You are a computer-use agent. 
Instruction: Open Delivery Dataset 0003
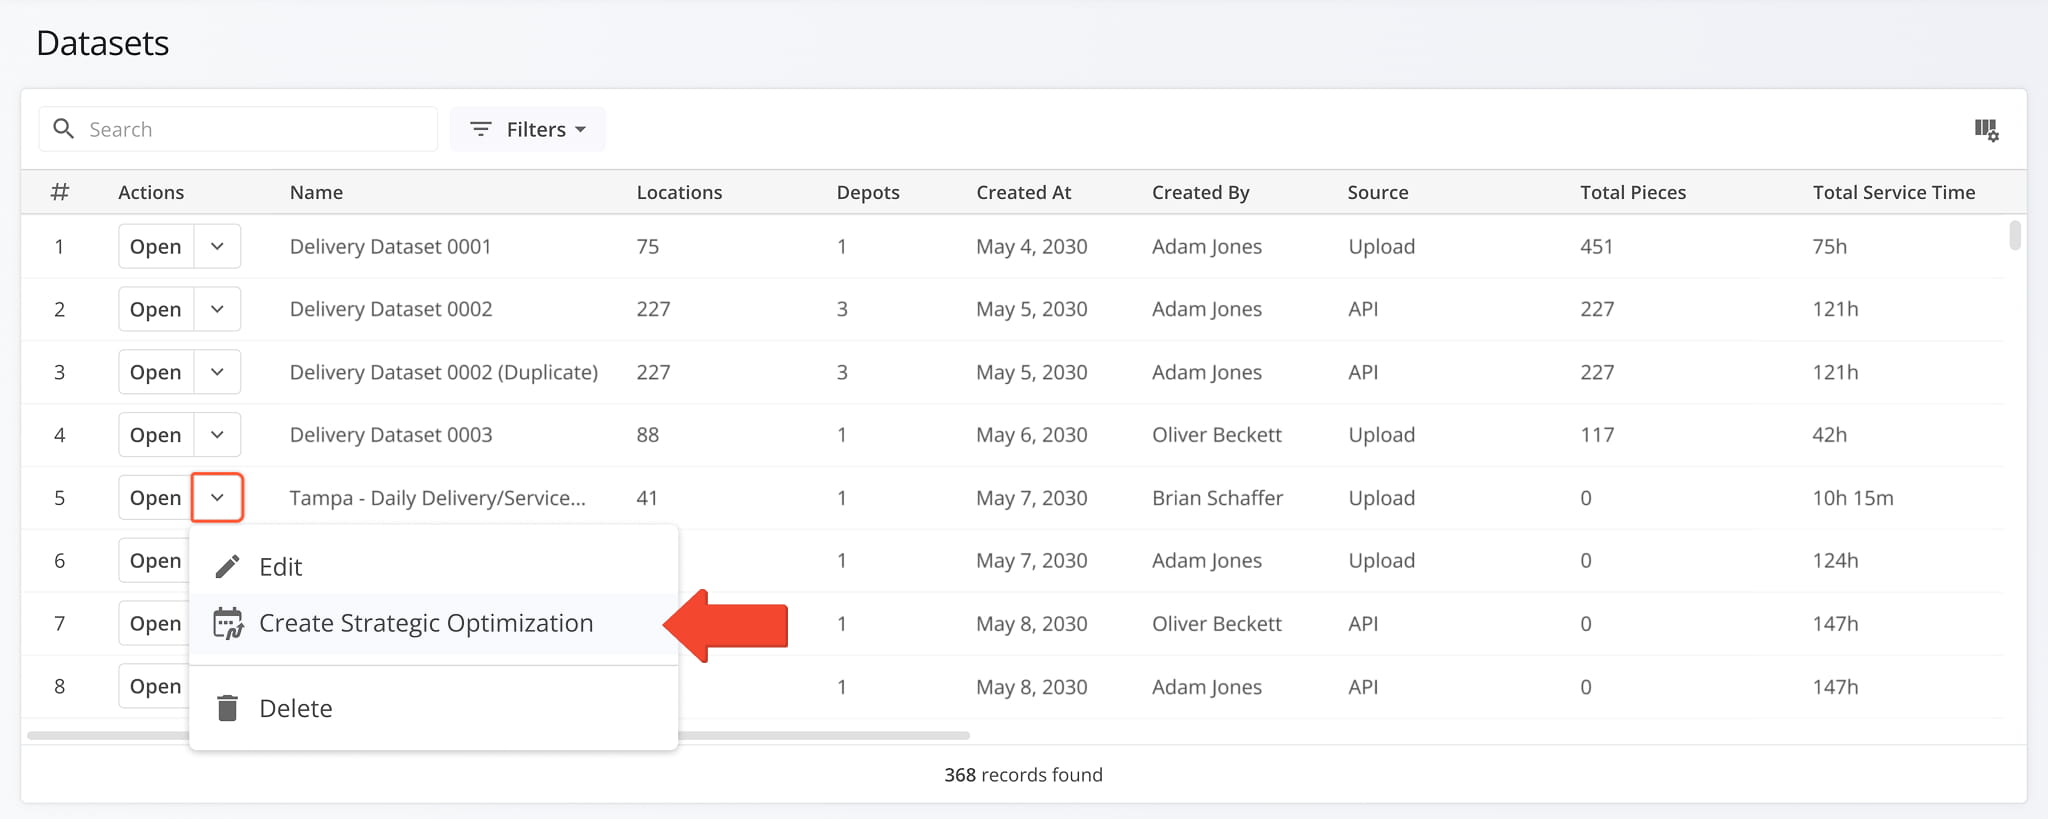tap(156, 435)
